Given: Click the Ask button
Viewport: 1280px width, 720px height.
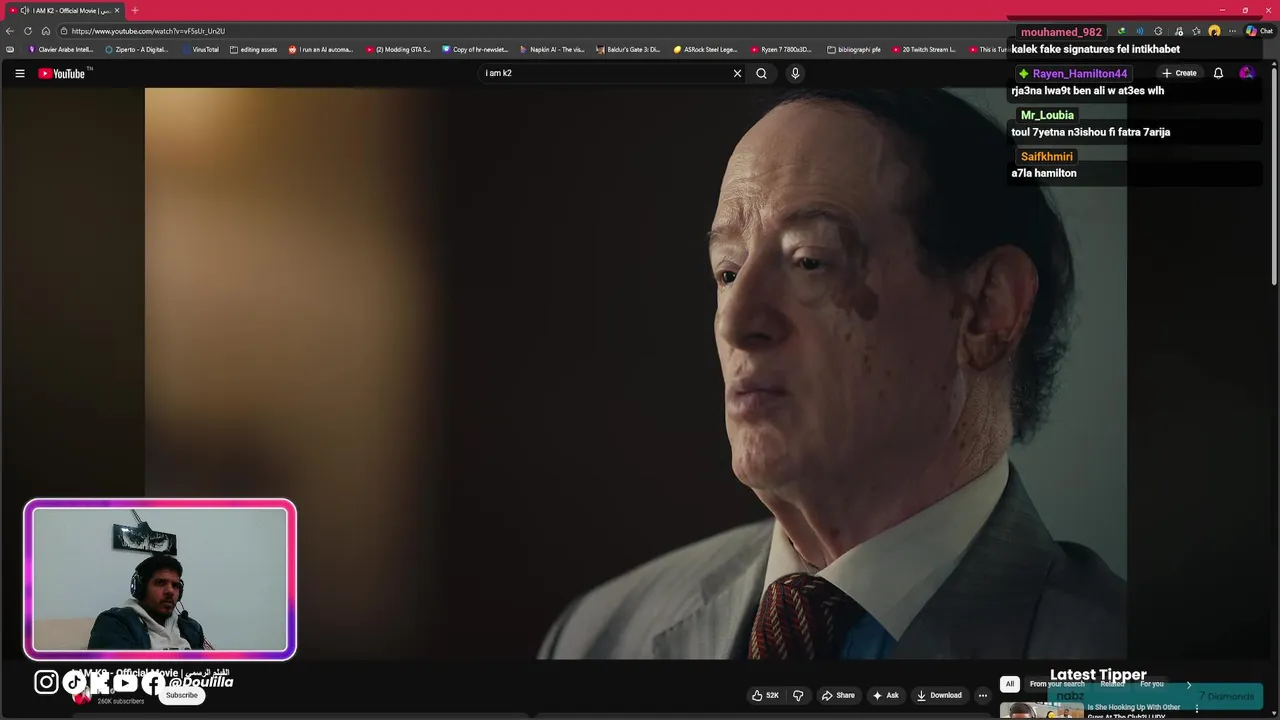Looking at the screenshot, I should coord(886,695).
